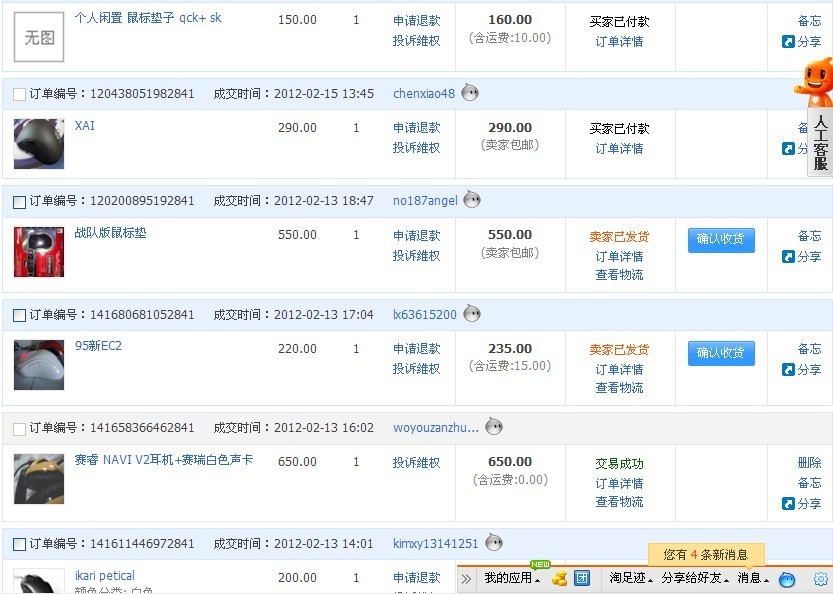View 查看物流 for 战队版鼠标垫 order

coord(619,275)
